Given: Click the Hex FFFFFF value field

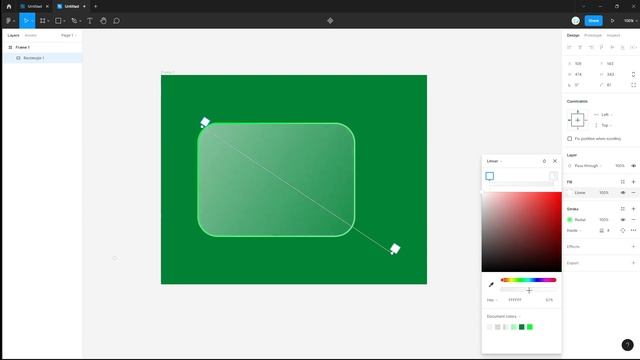Looking at the screenshot, I should [515, 300].
